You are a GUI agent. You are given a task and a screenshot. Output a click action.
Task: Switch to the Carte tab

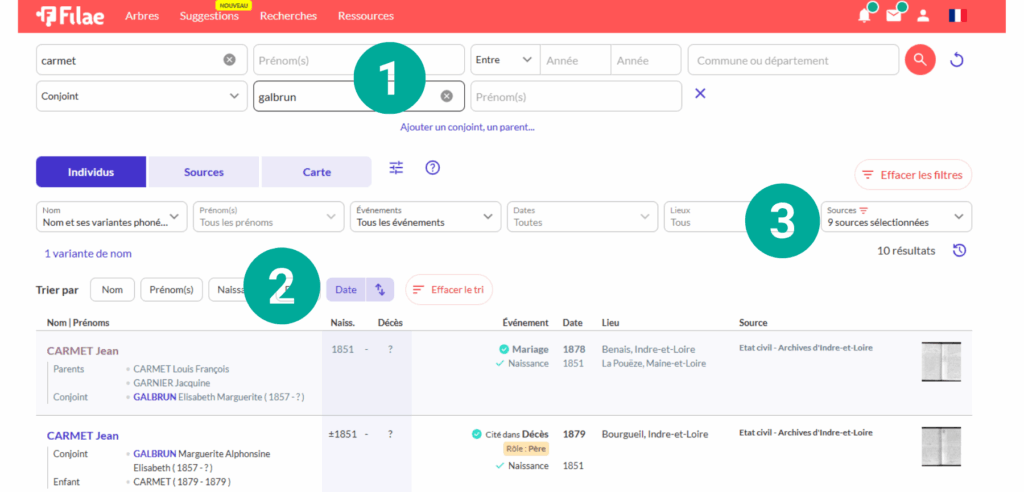pos(316,172)
